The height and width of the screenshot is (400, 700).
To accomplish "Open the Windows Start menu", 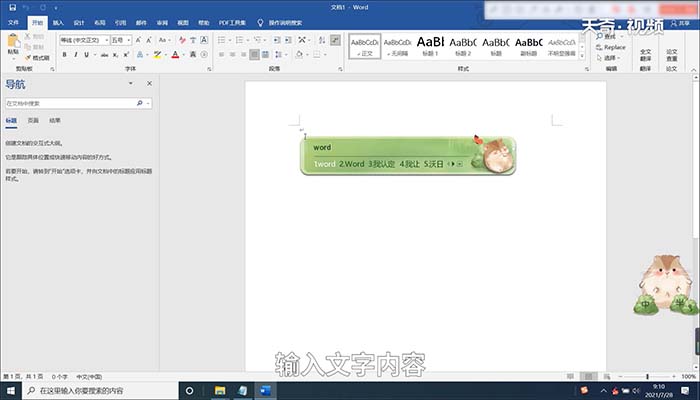I will point(11,391).
